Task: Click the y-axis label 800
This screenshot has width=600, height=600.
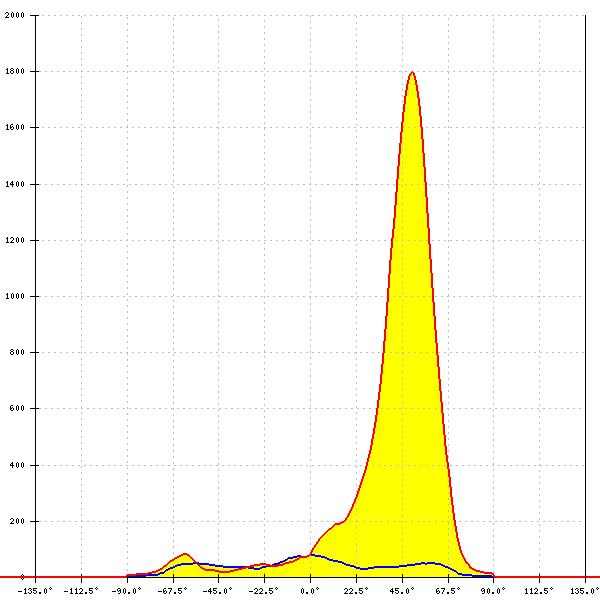Action: point(17,352)
